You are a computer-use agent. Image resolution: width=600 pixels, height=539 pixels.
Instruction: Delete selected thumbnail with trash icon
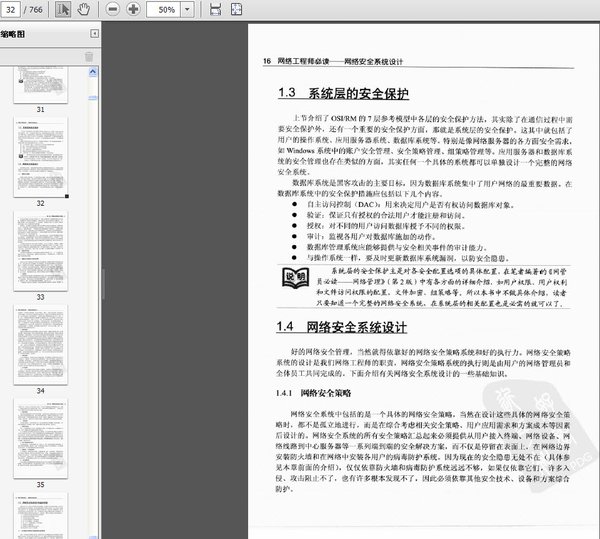coord(89,57)
